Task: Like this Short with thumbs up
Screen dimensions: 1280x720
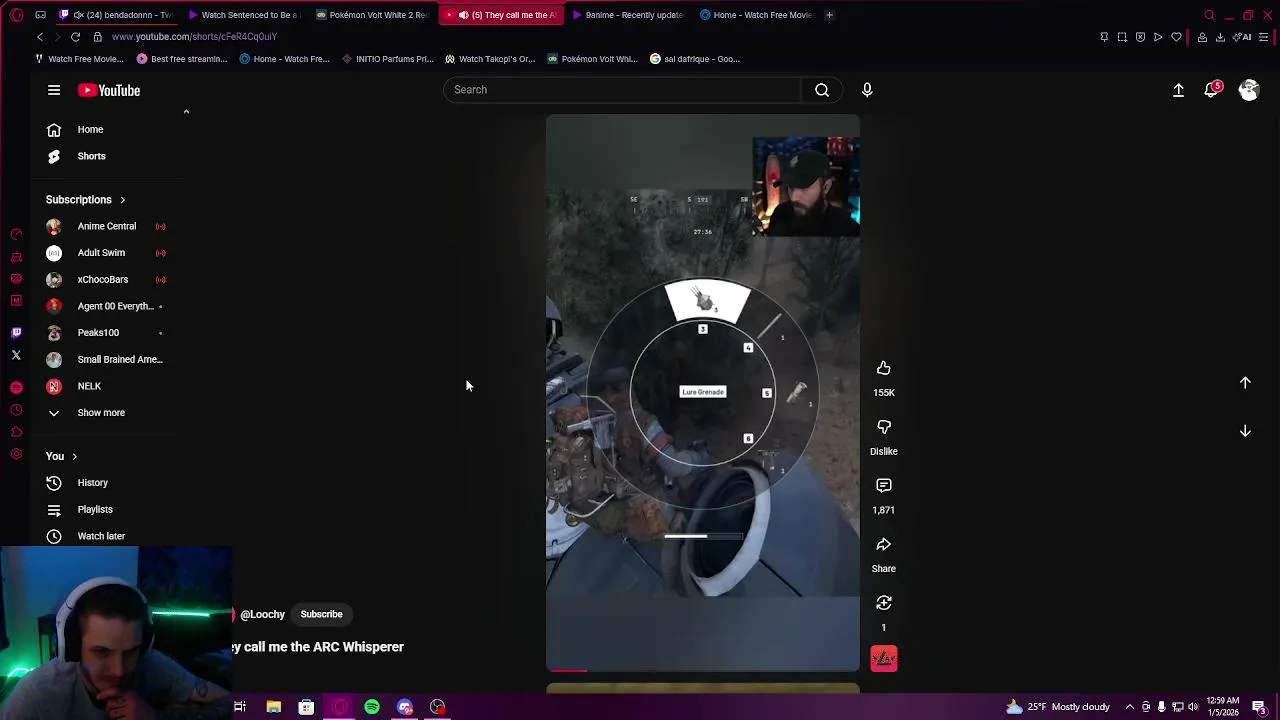Action: 884,369
